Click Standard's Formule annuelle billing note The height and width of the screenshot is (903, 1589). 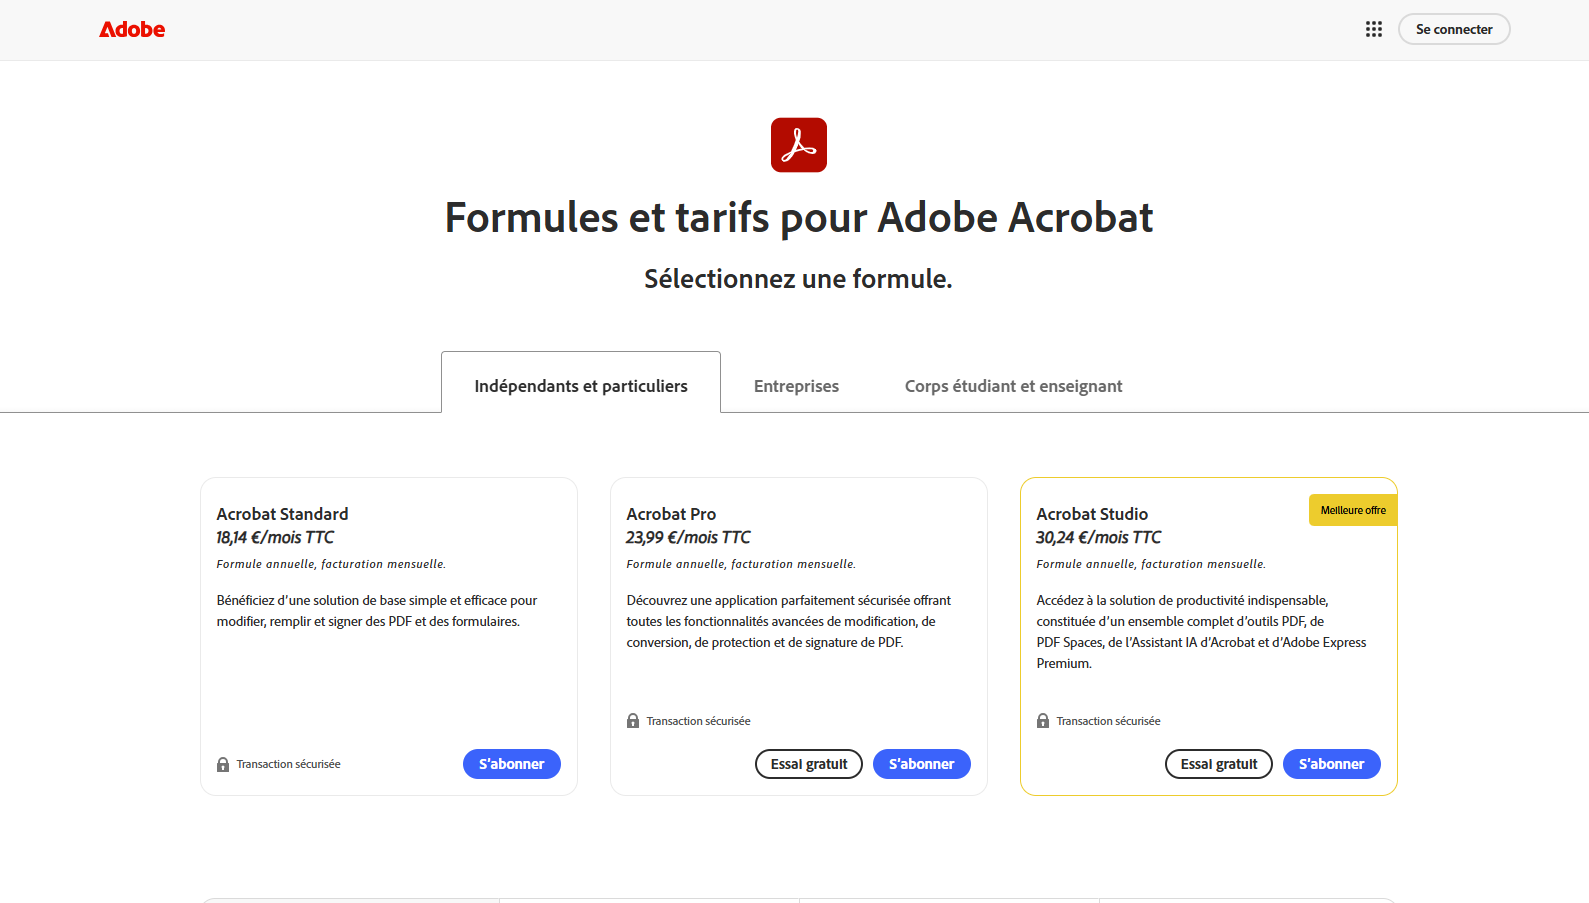pyautogui.click(x=331, y=564)
